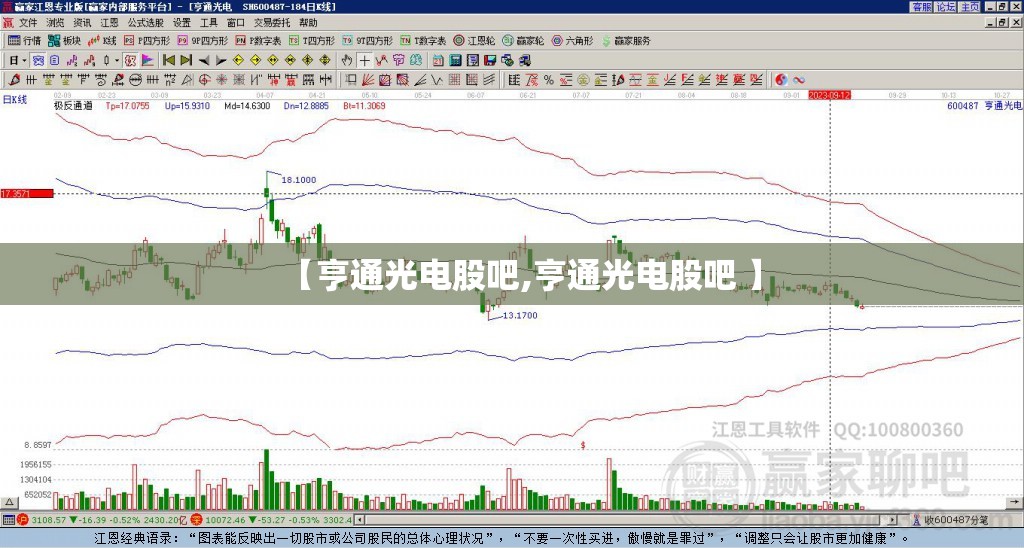The image size is (1024, 548).
Task: Click the up triangle button left of volume
Action: pyautogui.click(x=9, y=502)
